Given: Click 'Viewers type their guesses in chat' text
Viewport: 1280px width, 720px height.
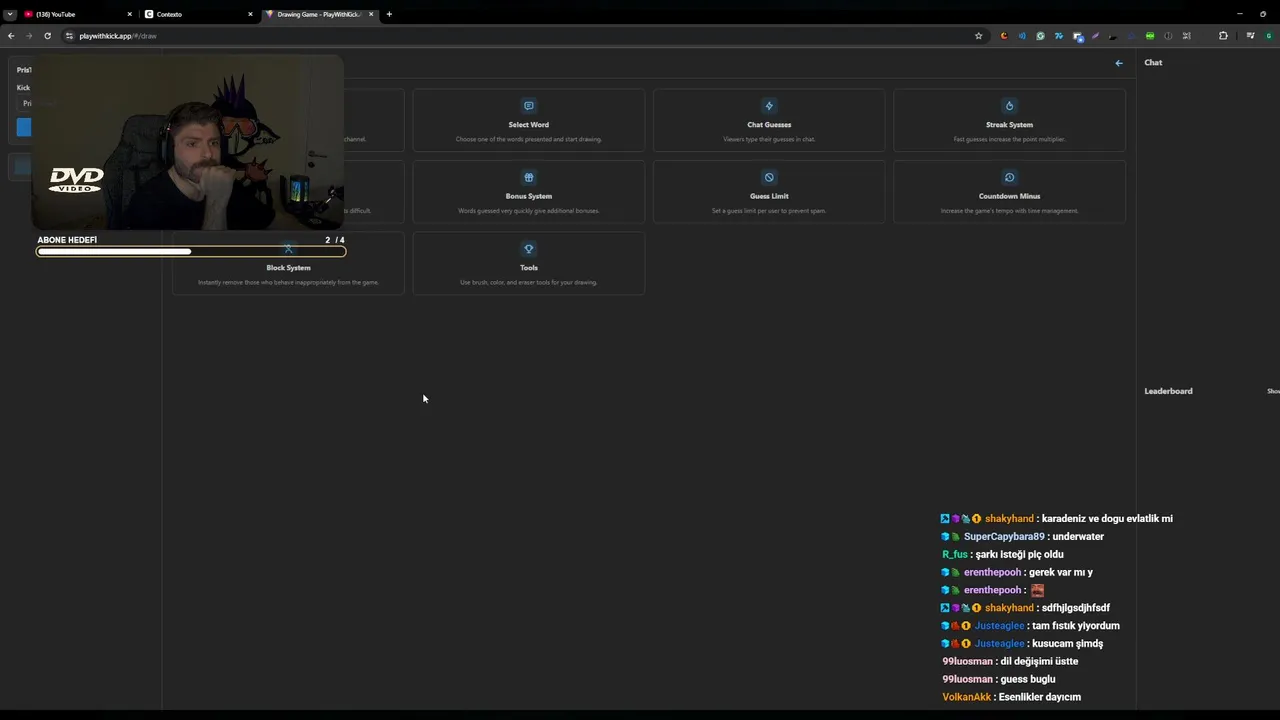Looking at the screenshot, I should (x=769, y=139).
